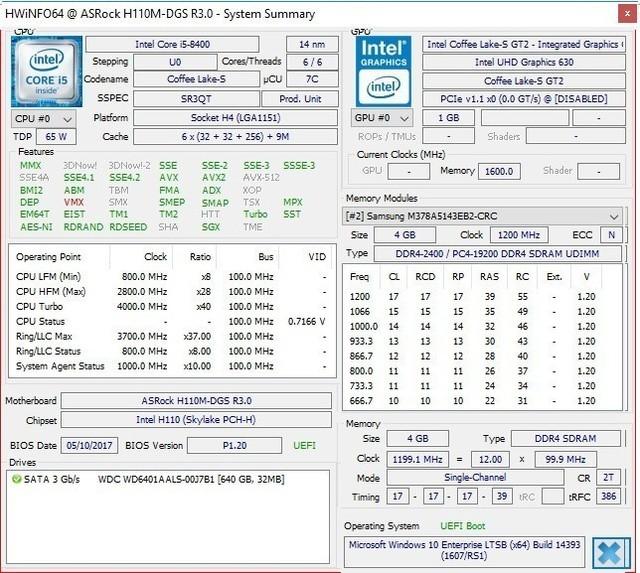Image resolution: width=640 pixels, height=573 pixels.
Task: Click the Socket H4 (LGA1151) platform field
Action: (236, 118)
